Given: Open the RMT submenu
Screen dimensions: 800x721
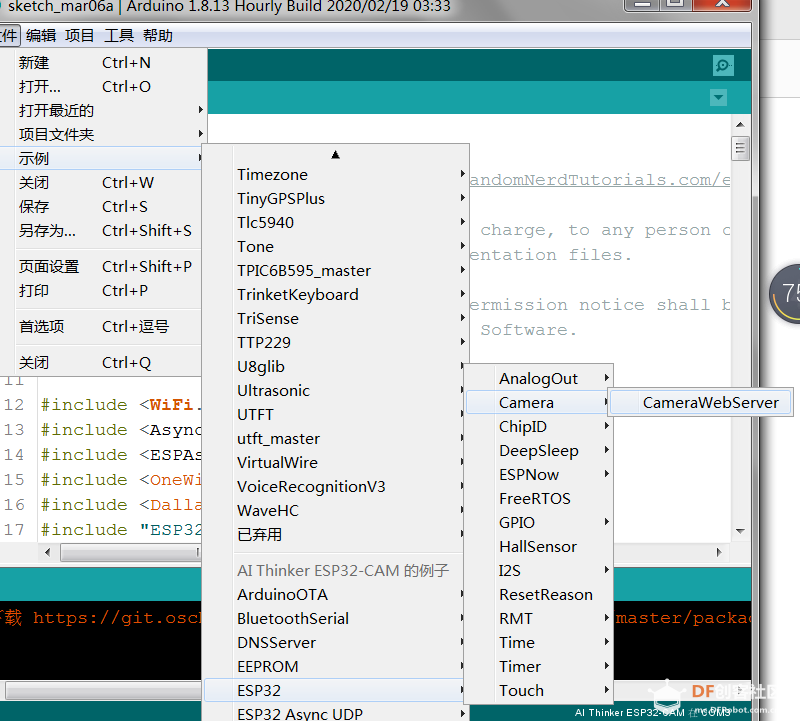Looking at the screenshot, I should [539, 618].
